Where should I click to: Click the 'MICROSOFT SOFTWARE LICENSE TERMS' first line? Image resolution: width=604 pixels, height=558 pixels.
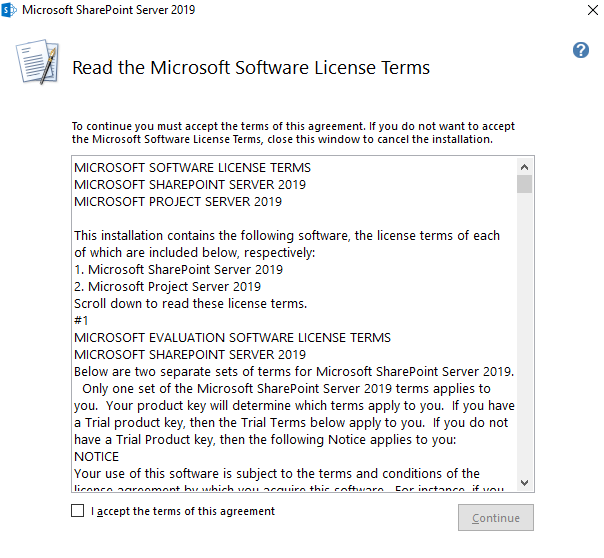[x=192, y=168]
